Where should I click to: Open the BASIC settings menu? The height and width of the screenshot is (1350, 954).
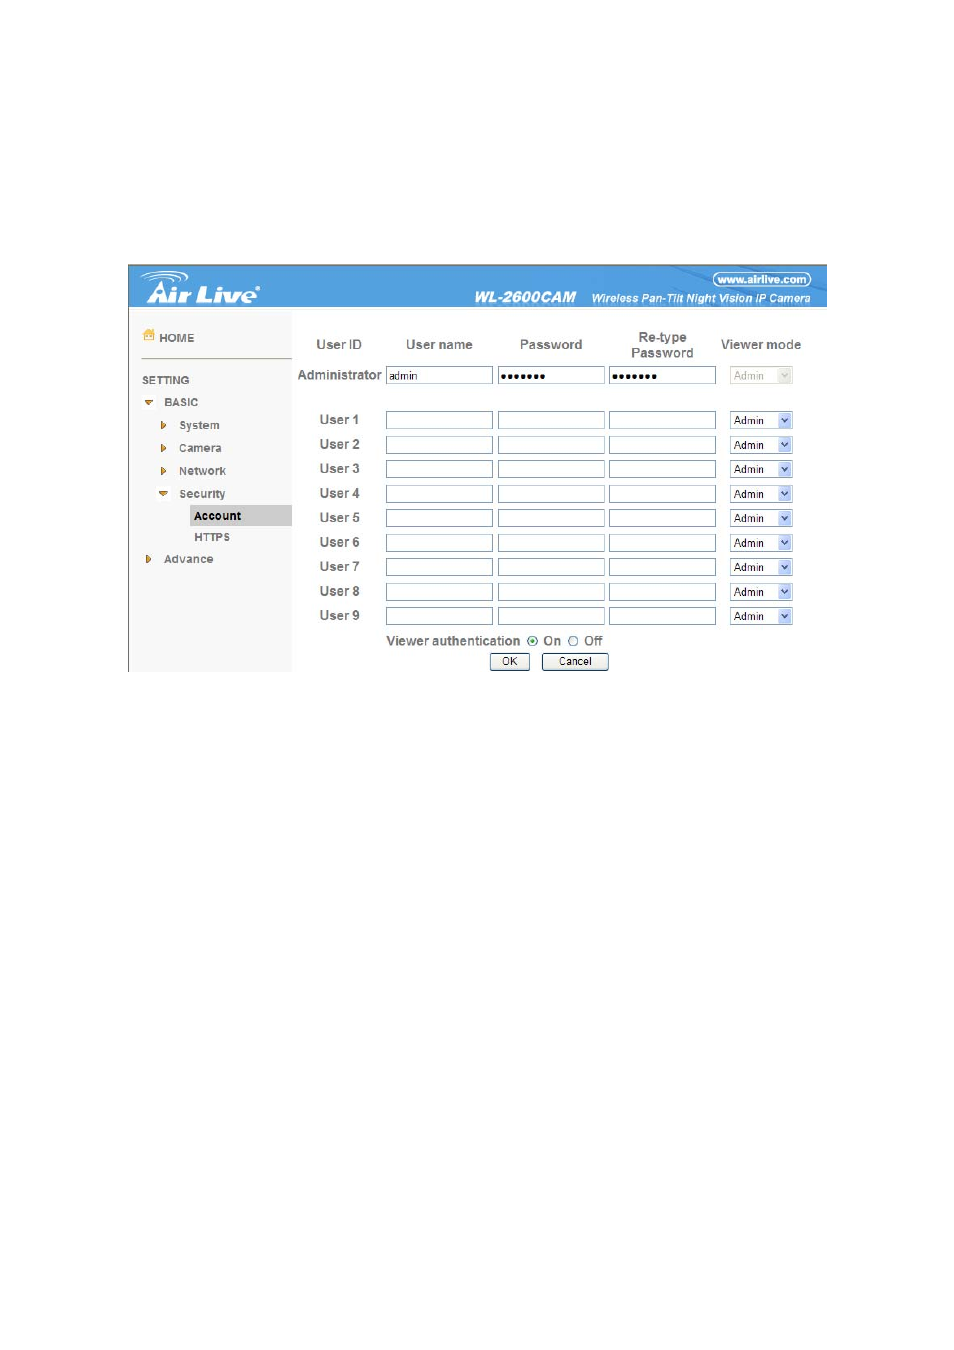(181, 402)
